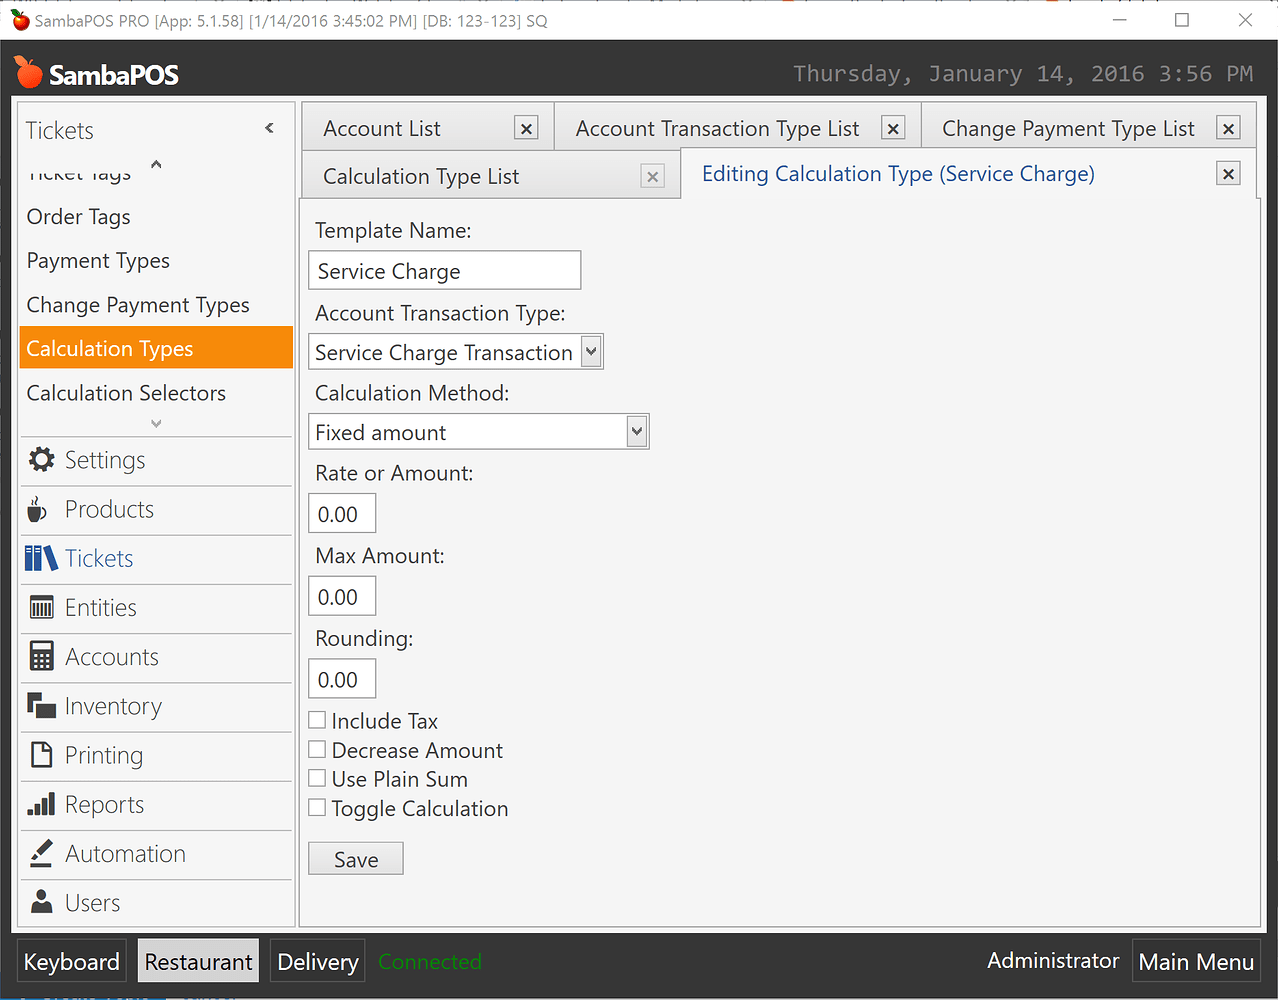Click the Tickets books icon in sidebar

38,558
